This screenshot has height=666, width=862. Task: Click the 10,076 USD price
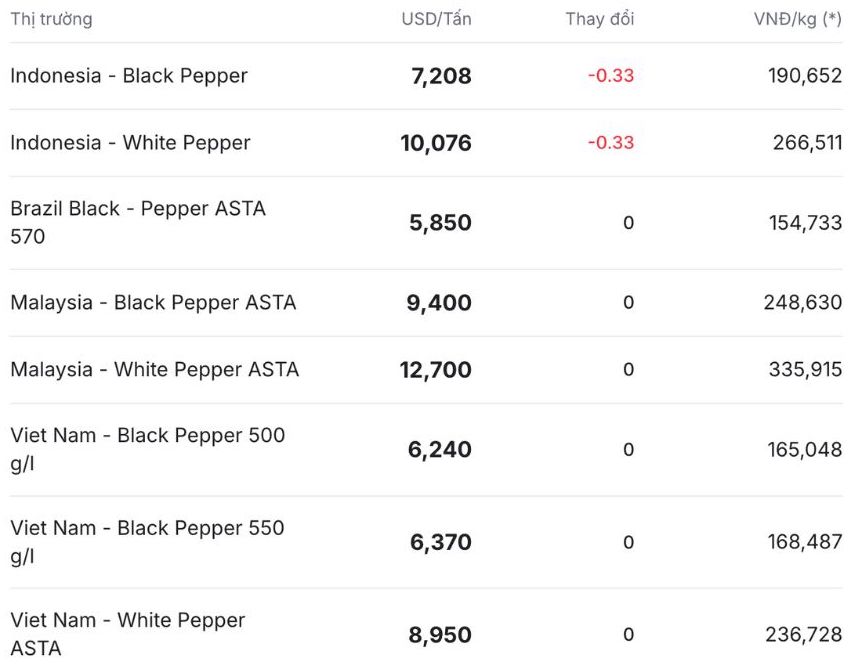[x=436, y=144]
